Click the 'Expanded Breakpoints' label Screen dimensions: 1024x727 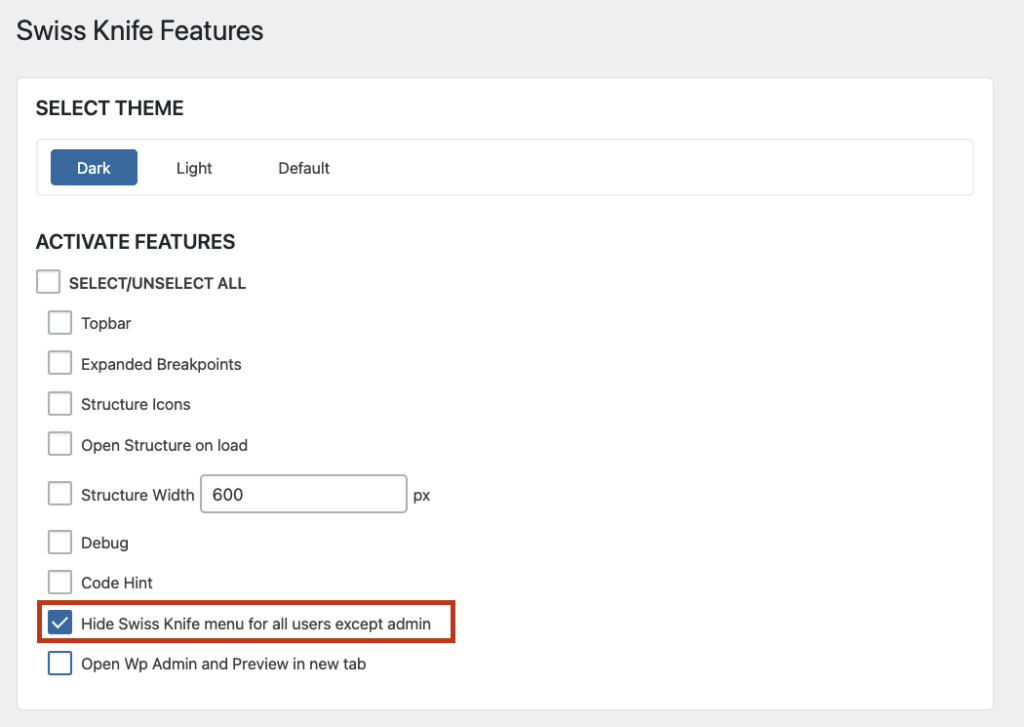click(x=161, y=364)
